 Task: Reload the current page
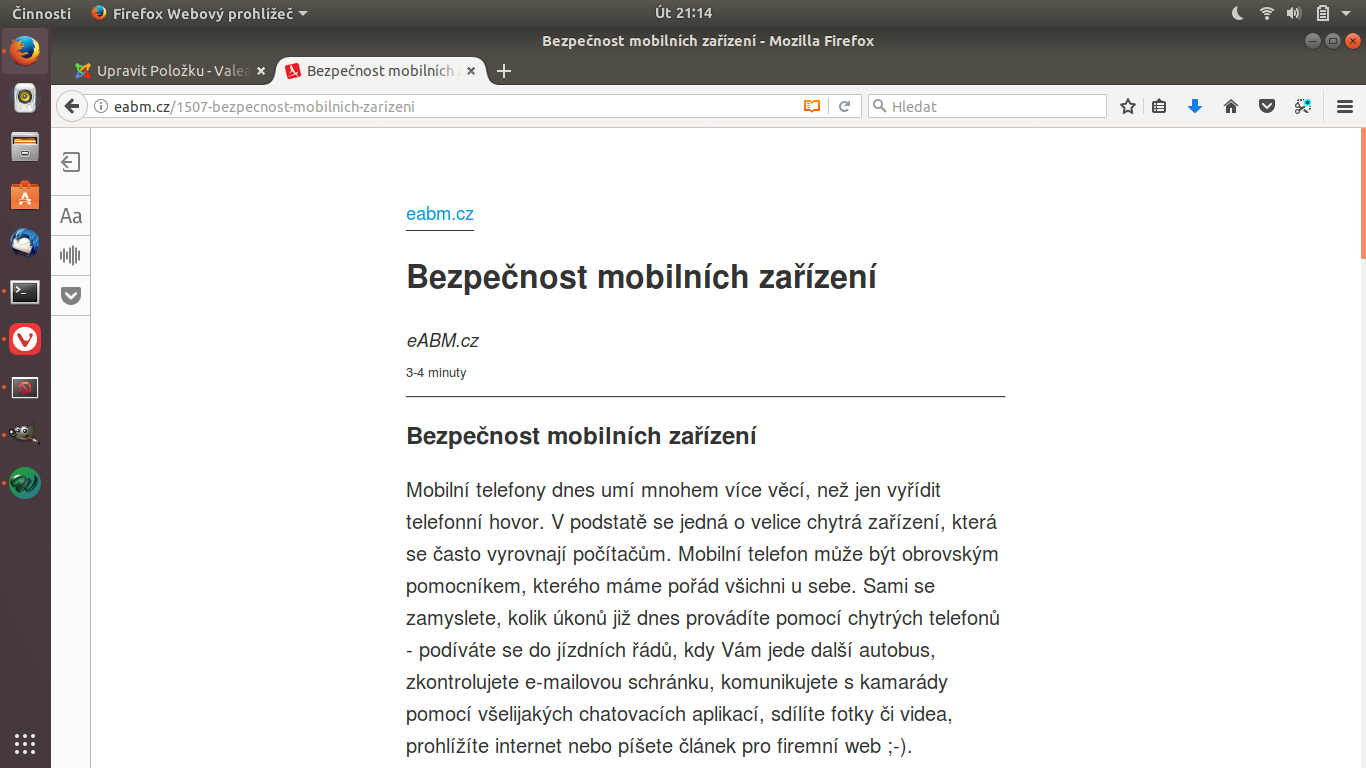pyautogui.click(x=844, y=106)
